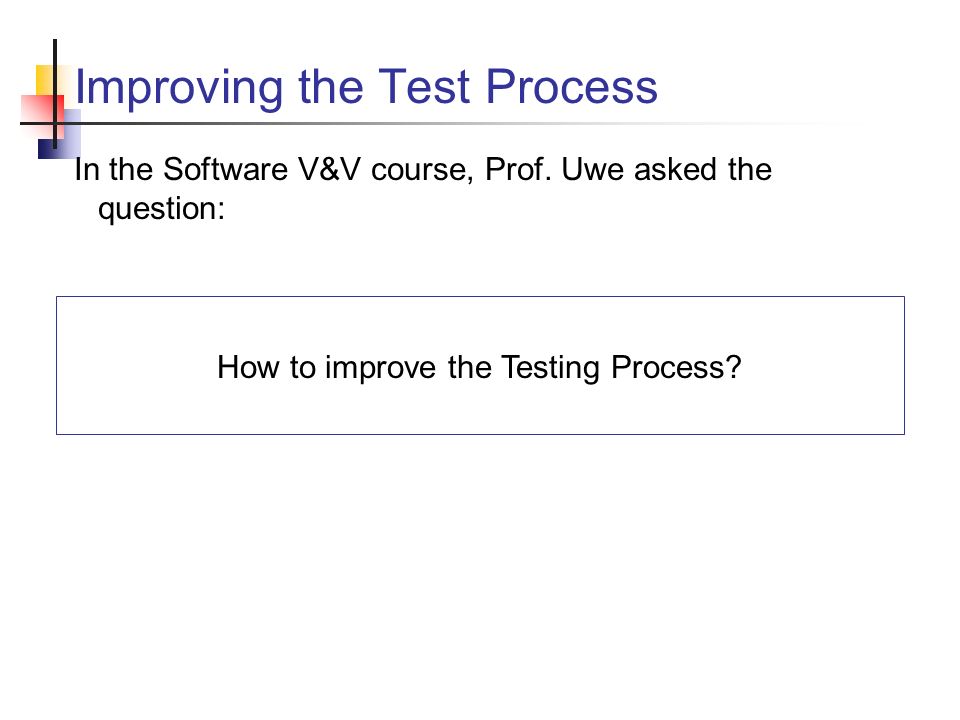
Task: Select the vertical black line by title
Action: (55, 94)
